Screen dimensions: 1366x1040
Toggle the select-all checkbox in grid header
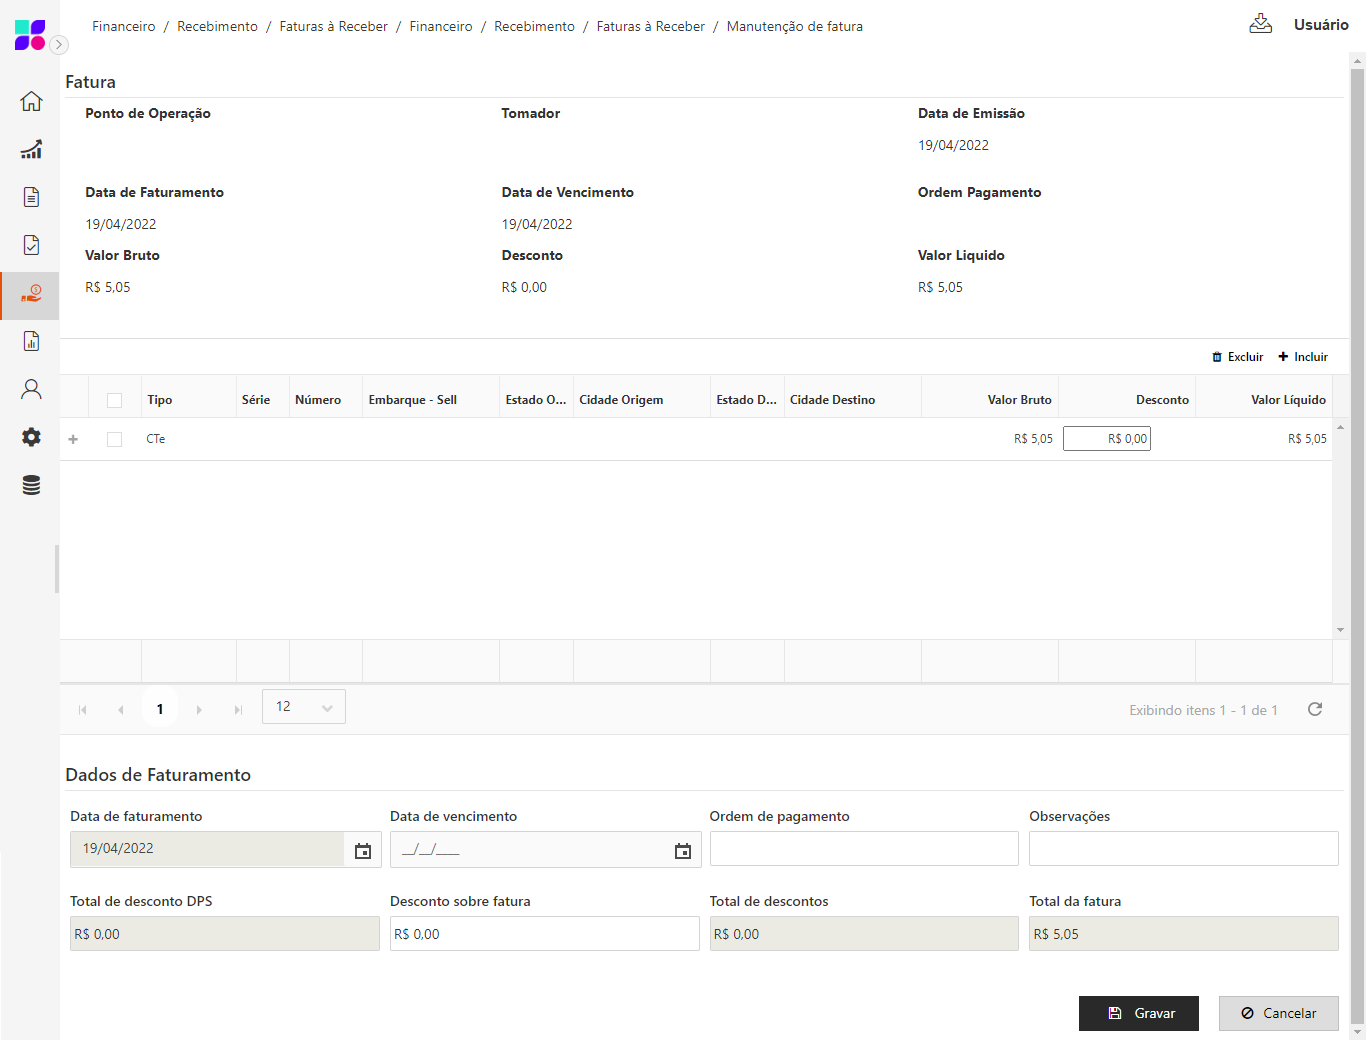click(115, 400)
